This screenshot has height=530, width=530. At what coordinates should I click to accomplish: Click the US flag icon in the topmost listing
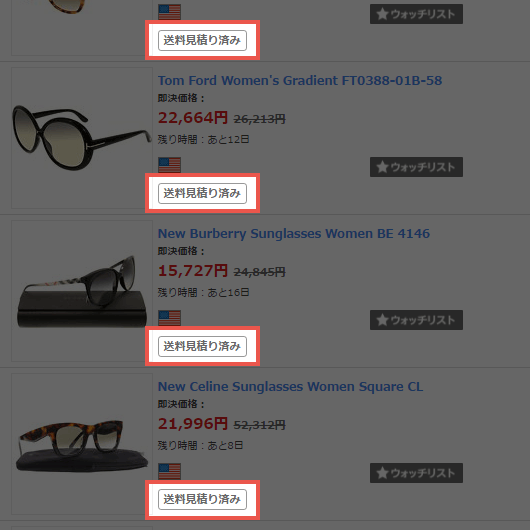pyautogui.click(x=169, y=12)
